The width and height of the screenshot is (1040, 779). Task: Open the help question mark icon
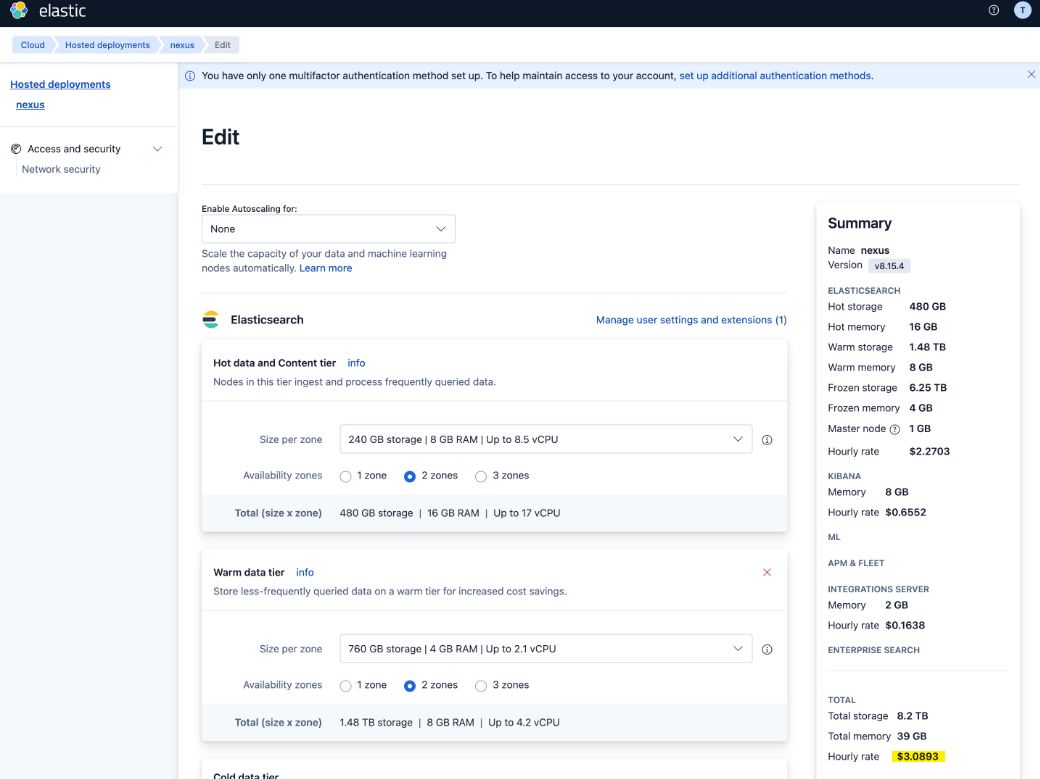[x=993, y=11]
